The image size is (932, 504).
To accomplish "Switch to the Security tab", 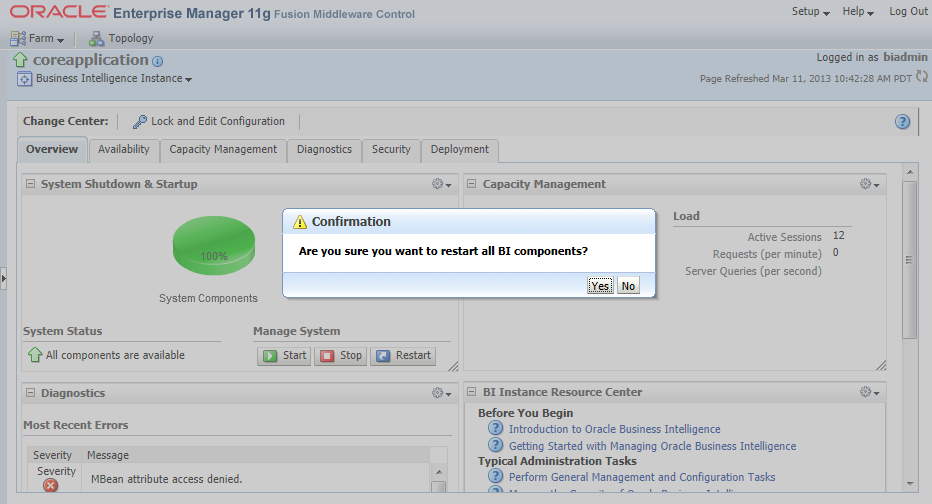I will click(x=391, y=149).
